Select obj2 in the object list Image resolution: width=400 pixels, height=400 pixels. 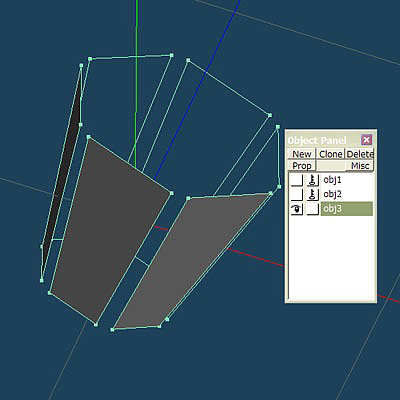click(x=332, y=194)
